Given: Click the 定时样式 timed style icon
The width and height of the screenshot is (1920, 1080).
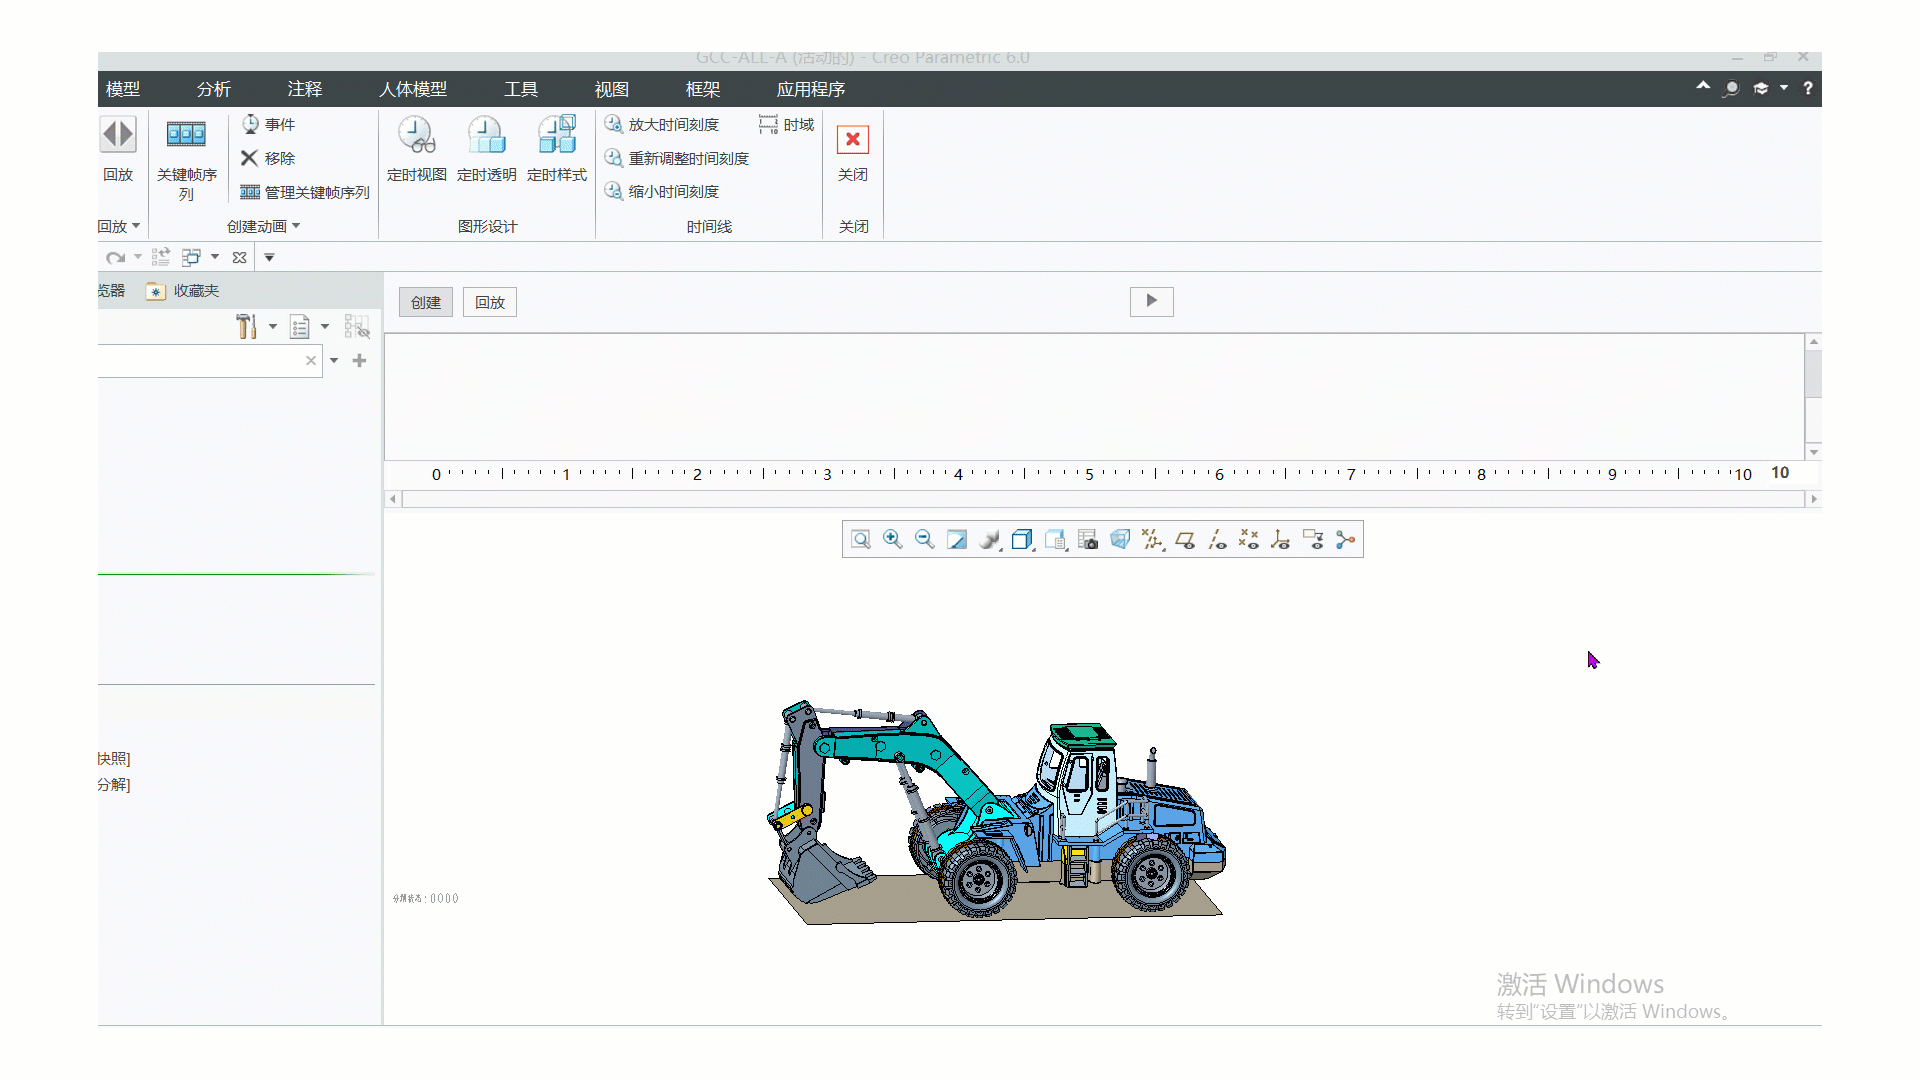Looking at the screenshot, I should [557, 134].
